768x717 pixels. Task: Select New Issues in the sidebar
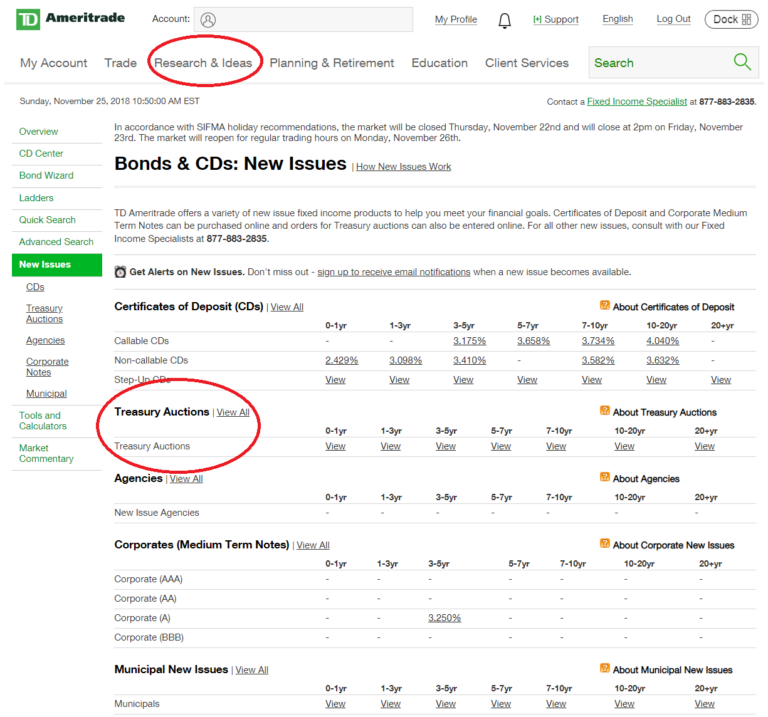pos(57,265)
